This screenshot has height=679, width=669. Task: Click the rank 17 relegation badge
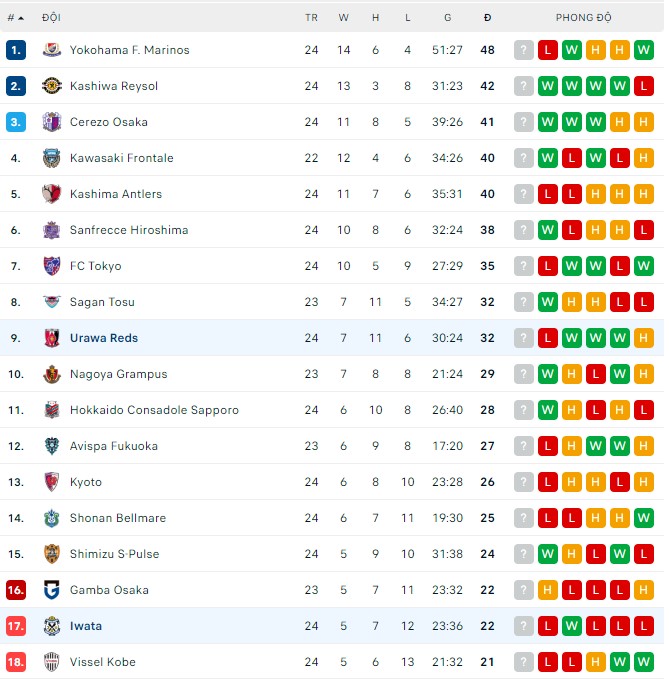pyautogui.click(x=15, y=626)
